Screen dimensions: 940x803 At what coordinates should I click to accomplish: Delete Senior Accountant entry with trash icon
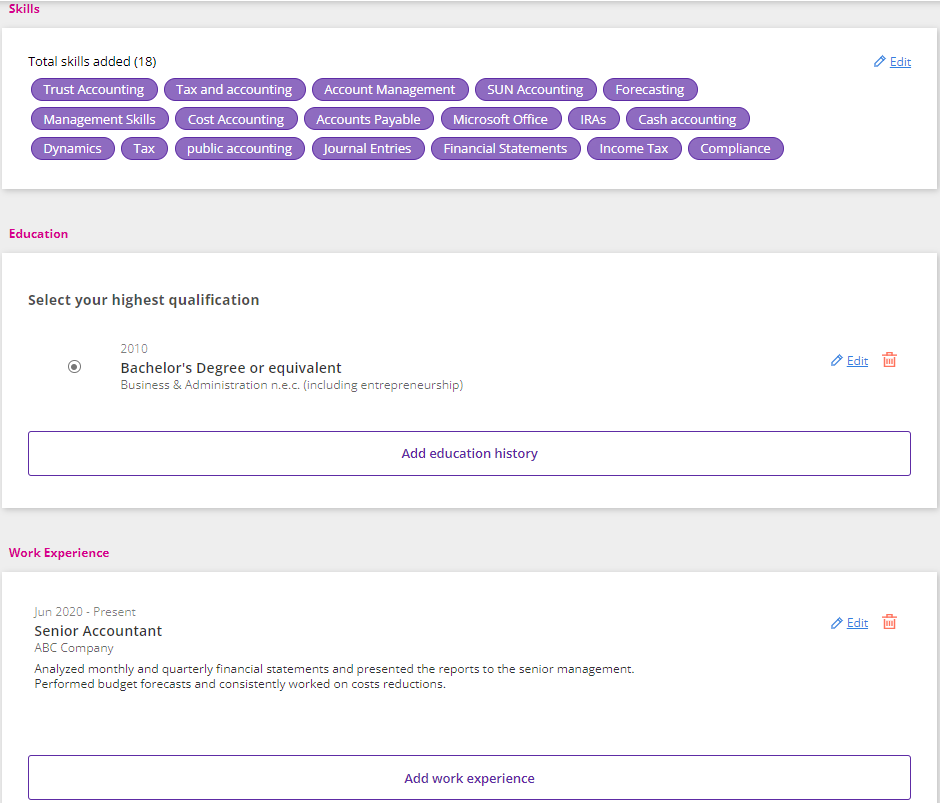coord(889,622)
